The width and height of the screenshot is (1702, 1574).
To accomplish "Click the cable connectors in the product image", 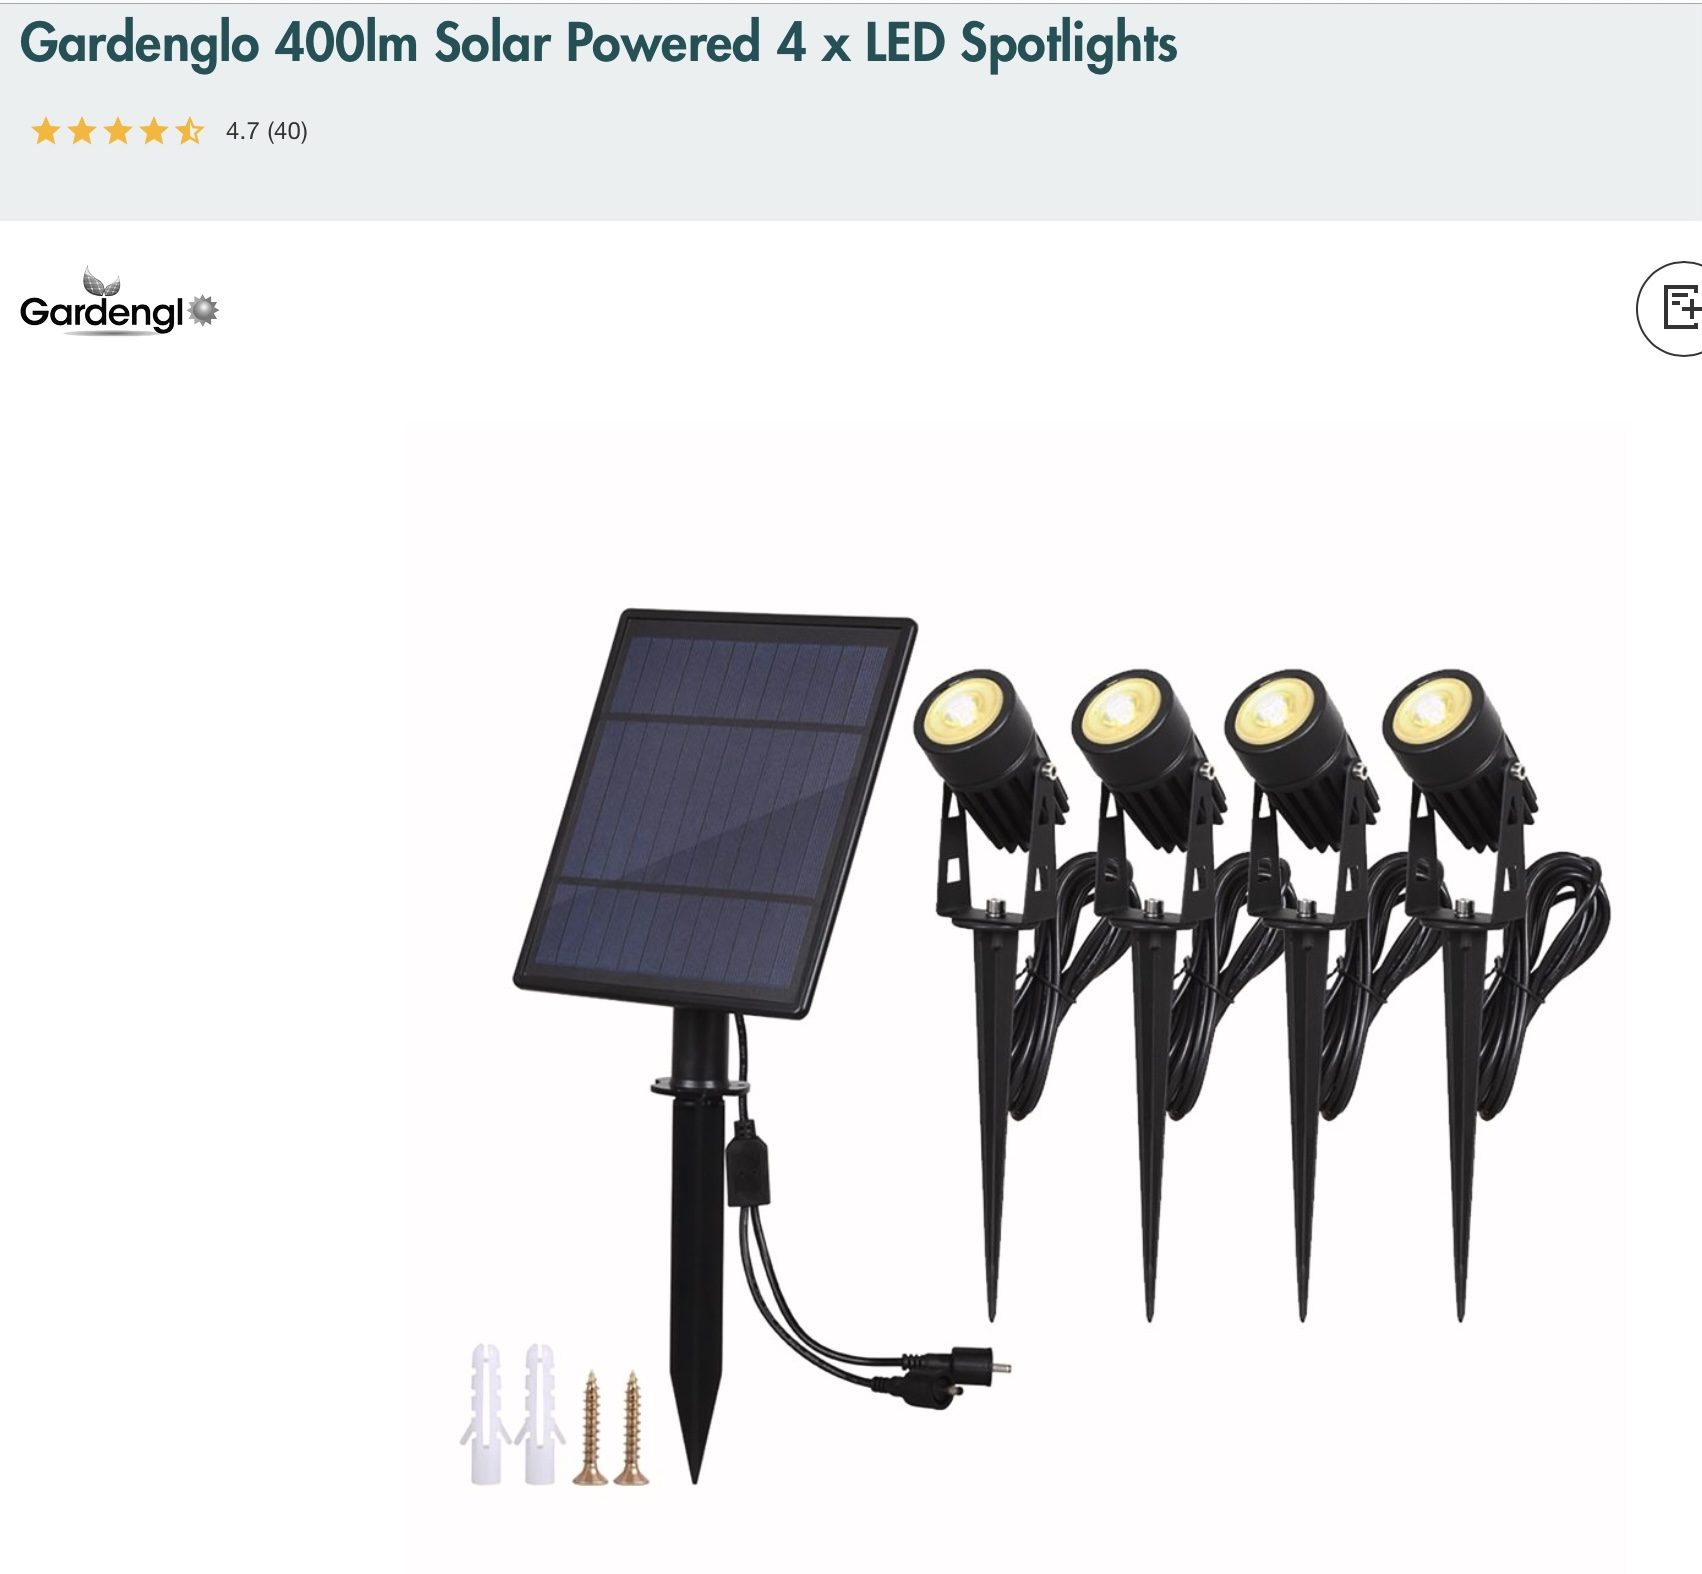I will [x=940, y=1376].
